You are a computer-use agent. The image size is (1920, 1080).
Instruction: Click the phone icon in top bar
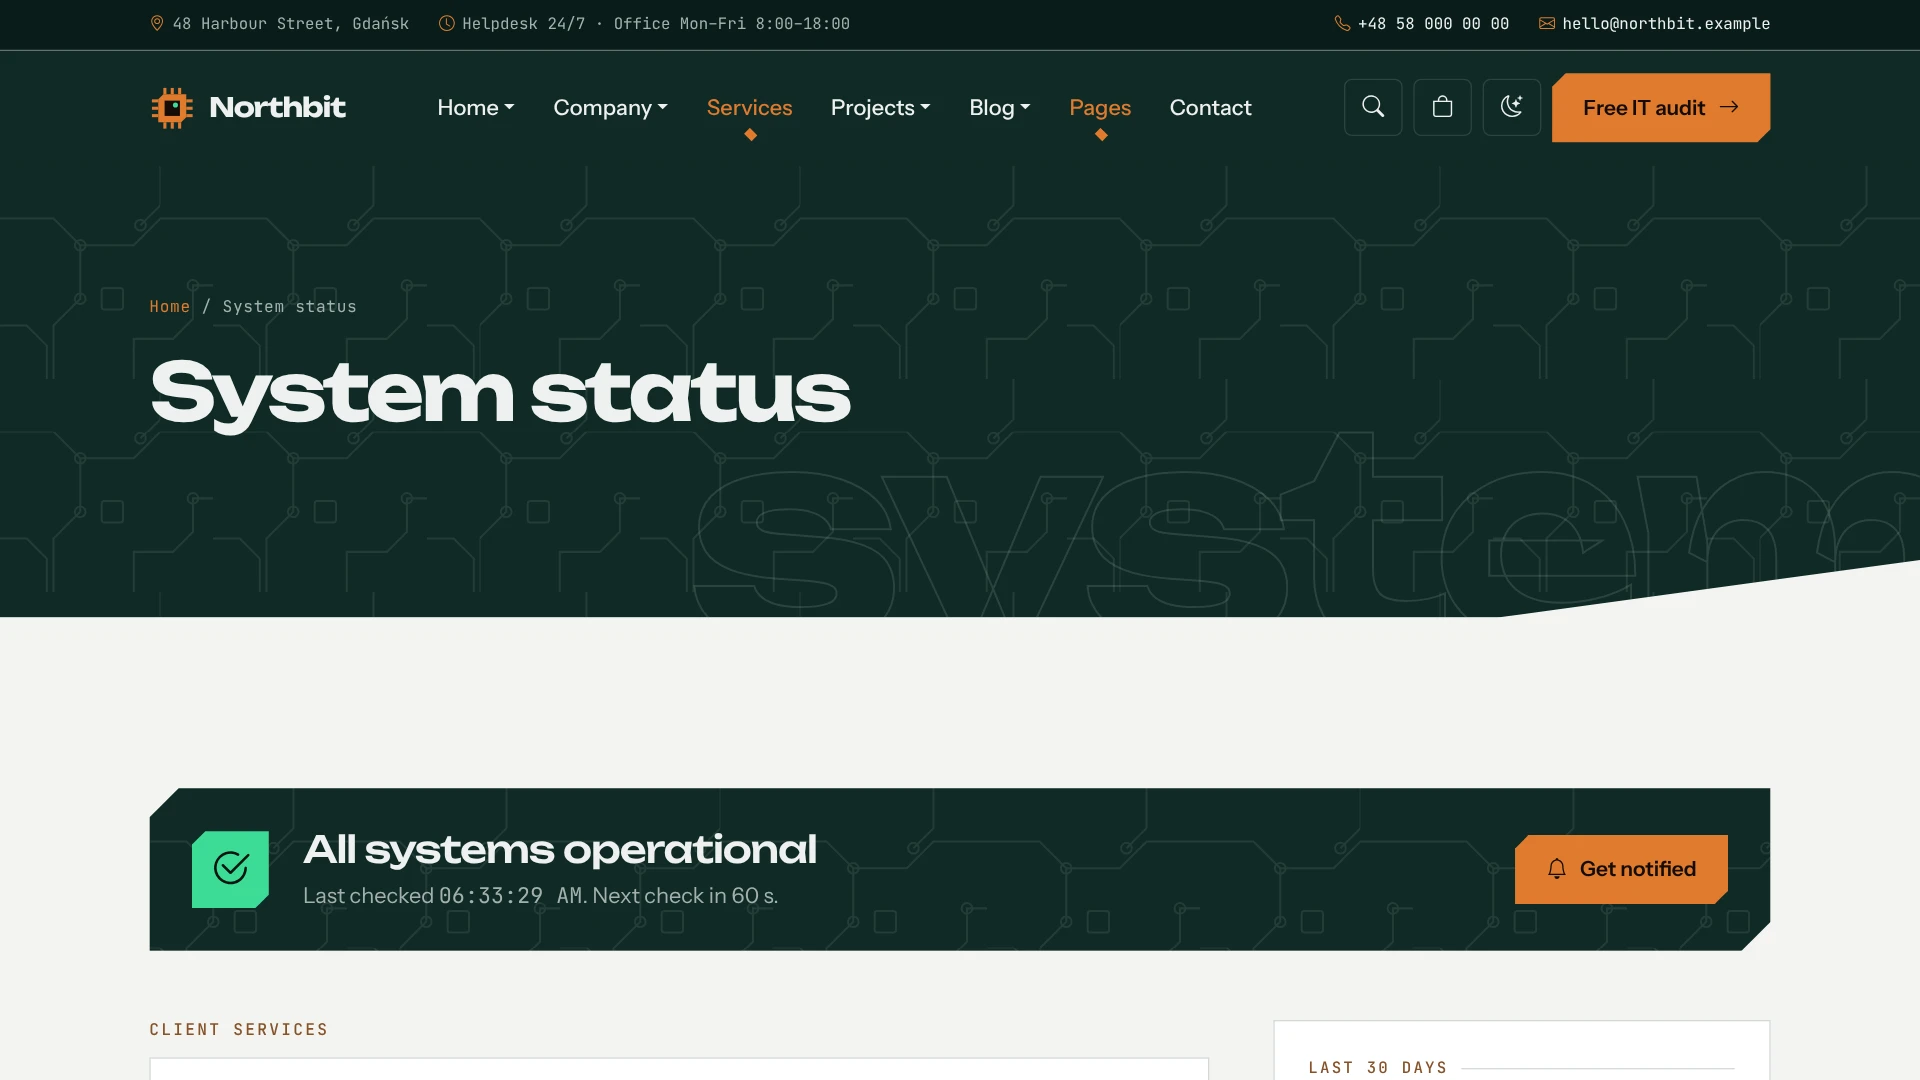tap(1342, 23)
